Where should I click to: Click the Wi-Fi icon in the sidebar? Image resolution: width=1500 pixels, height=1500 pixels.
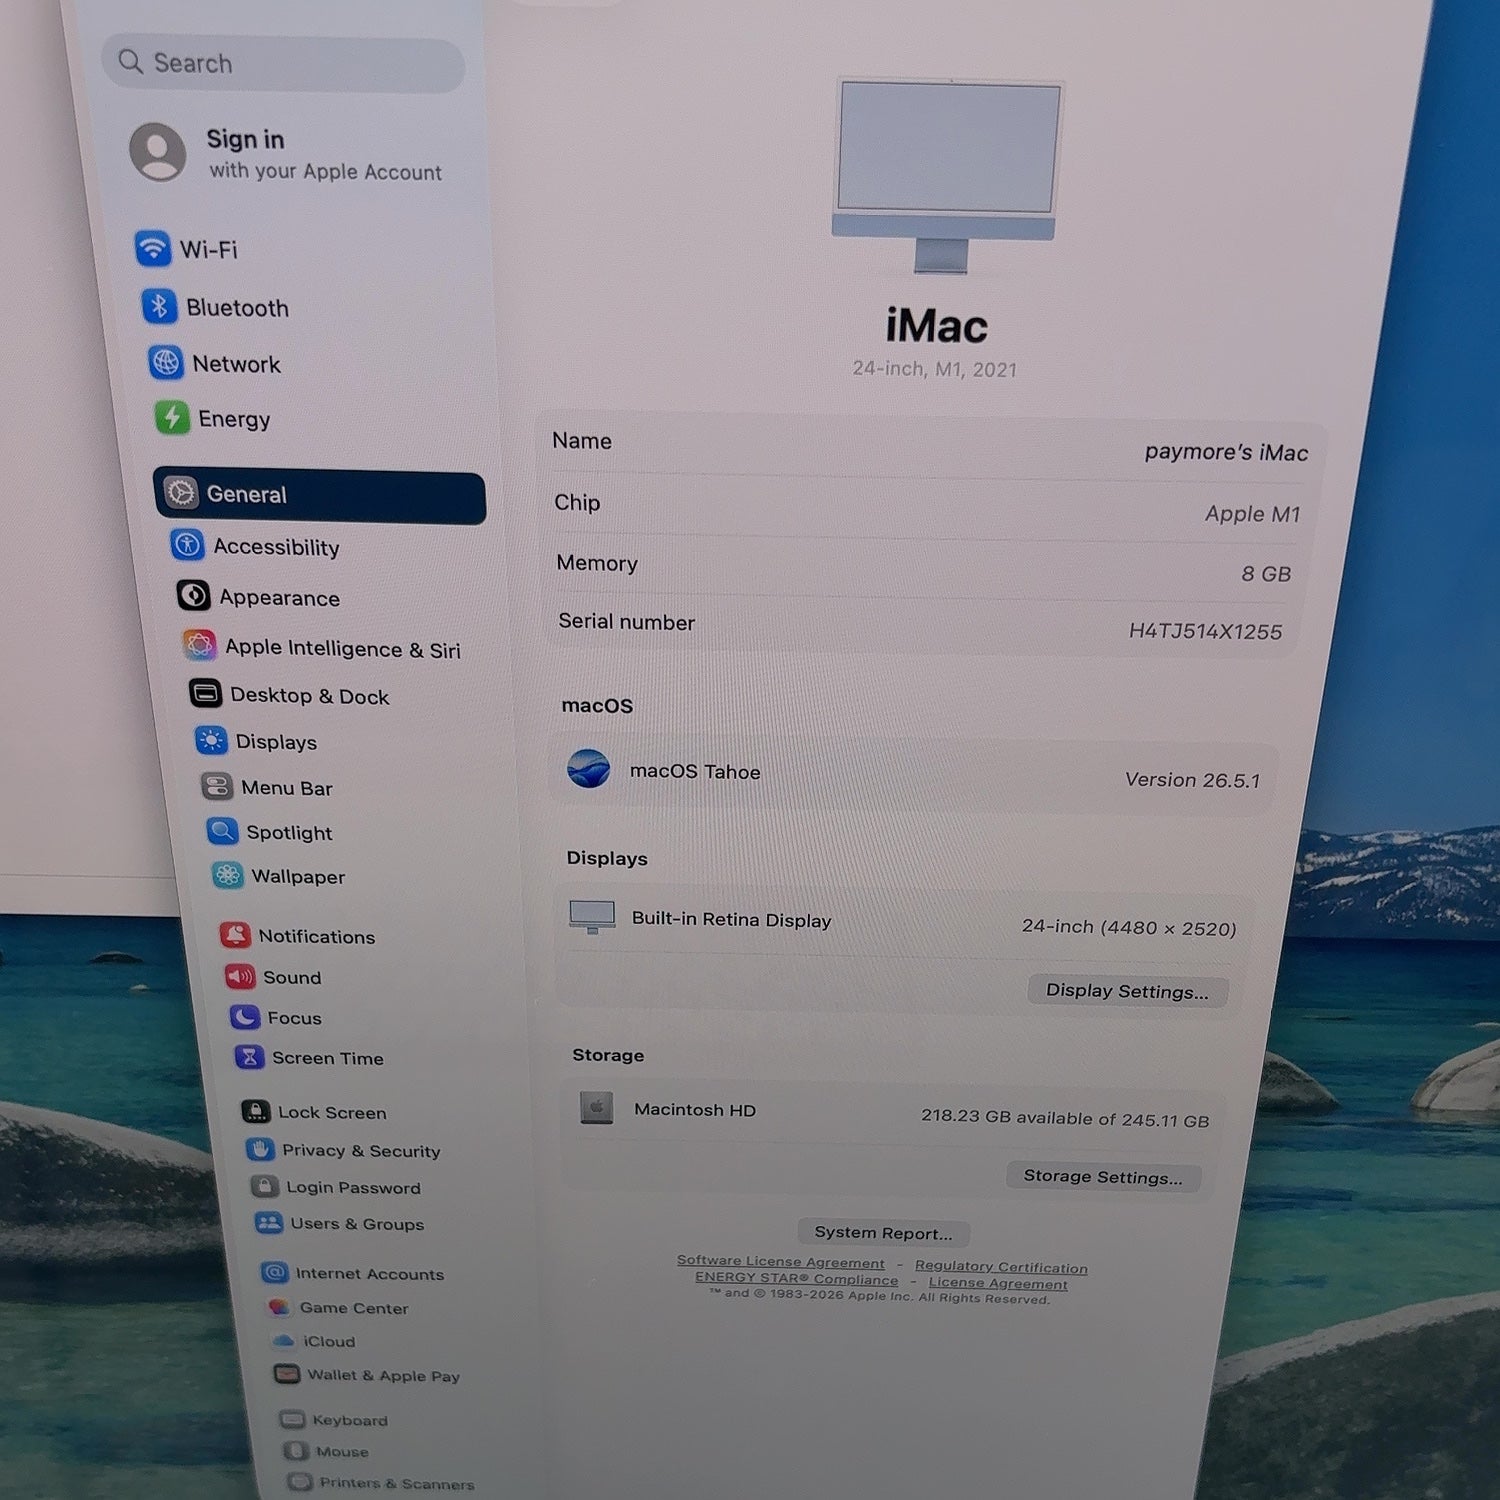click(x=153, y=248)
